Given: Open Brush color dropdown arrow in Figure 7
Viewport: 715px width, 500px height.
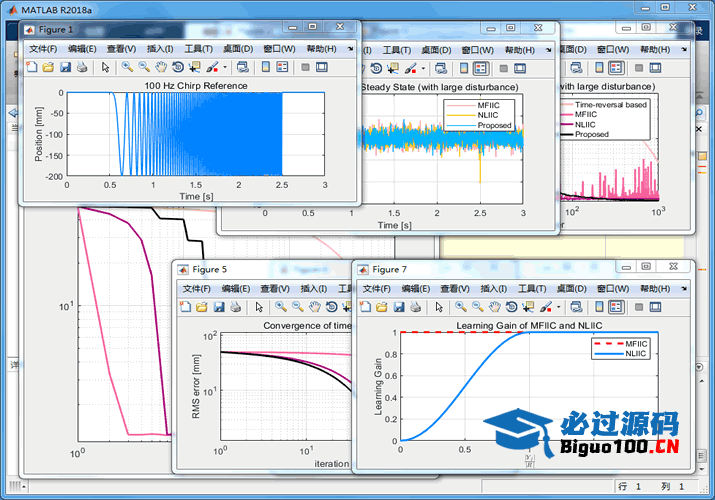Looking at the screenshot, I should point(559,307).
